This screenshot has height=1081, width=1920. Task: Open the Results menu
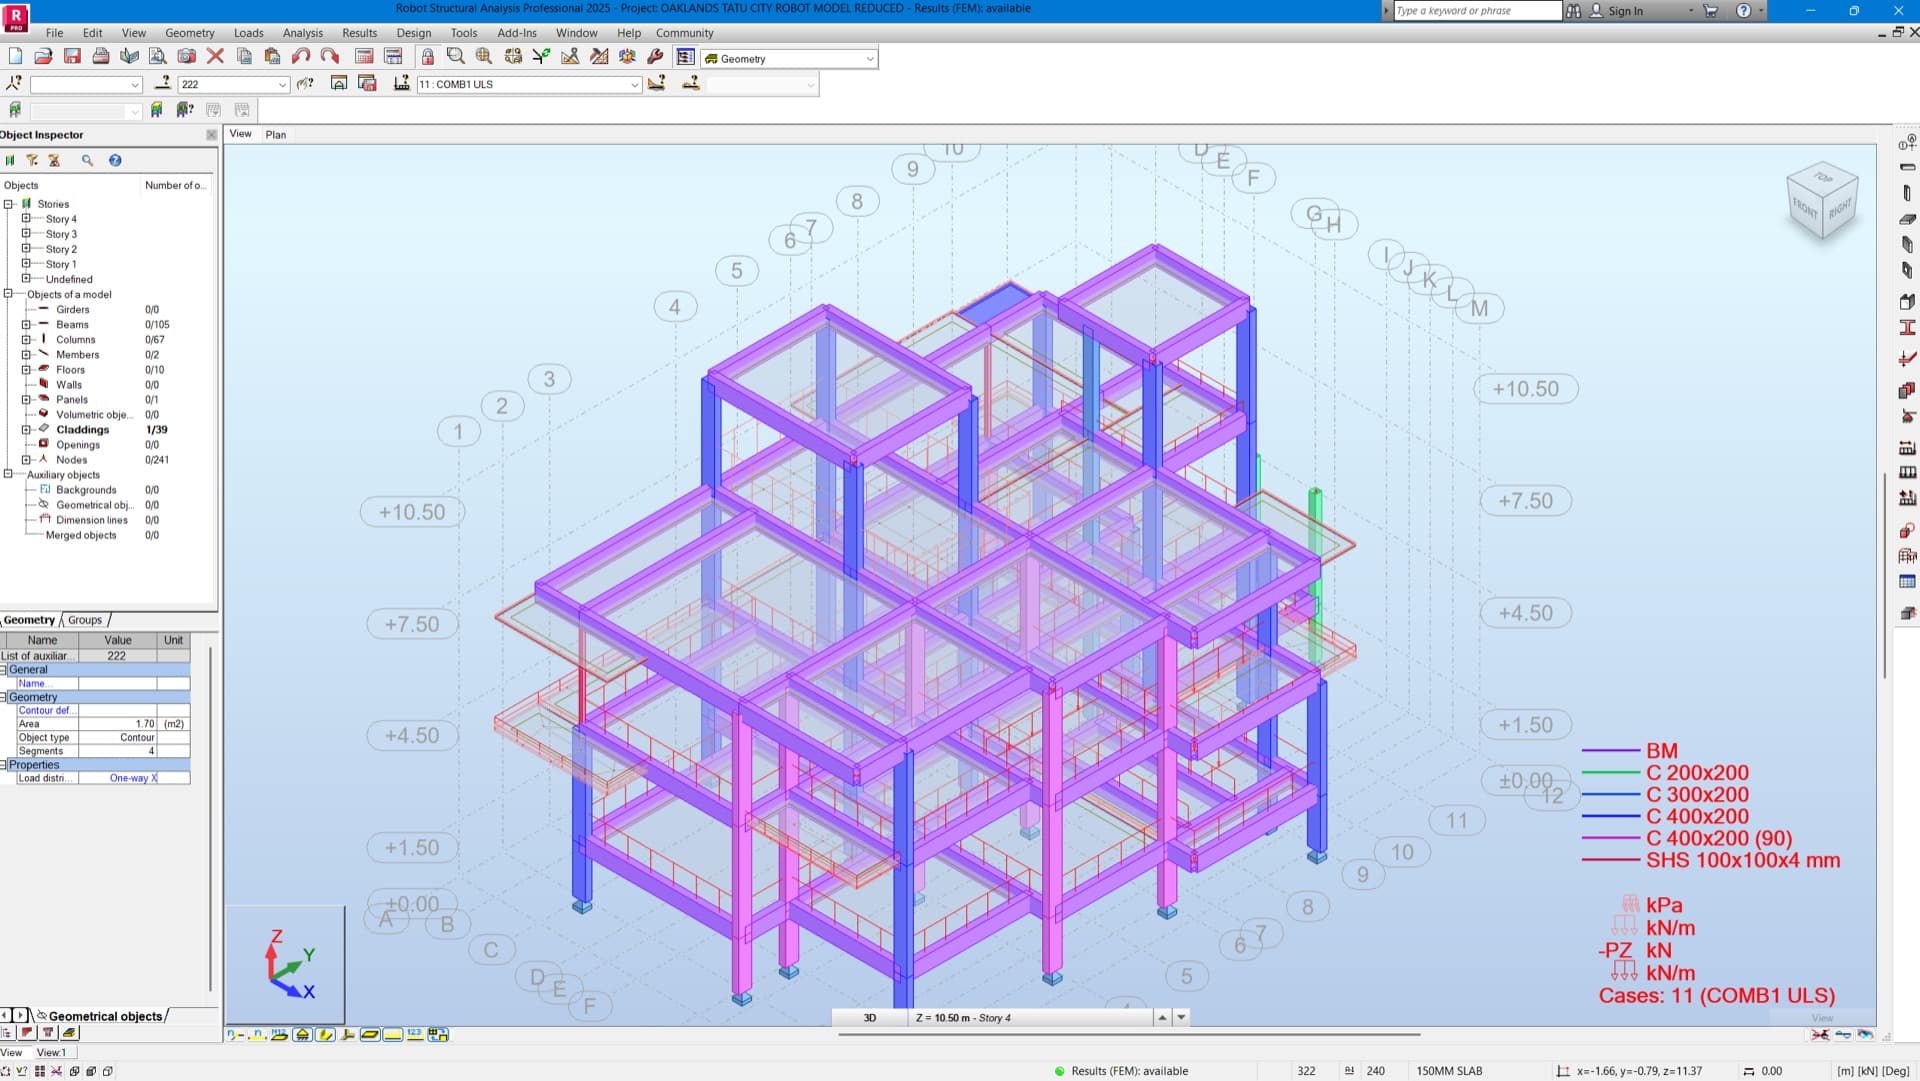point(359,33)
